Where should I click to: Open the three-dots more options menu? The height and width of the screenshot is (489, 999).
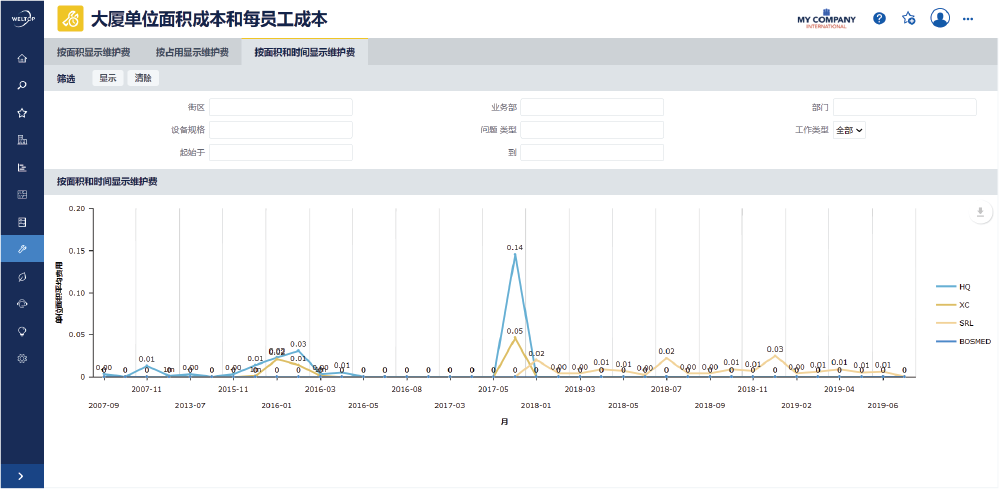coord(968,19)
